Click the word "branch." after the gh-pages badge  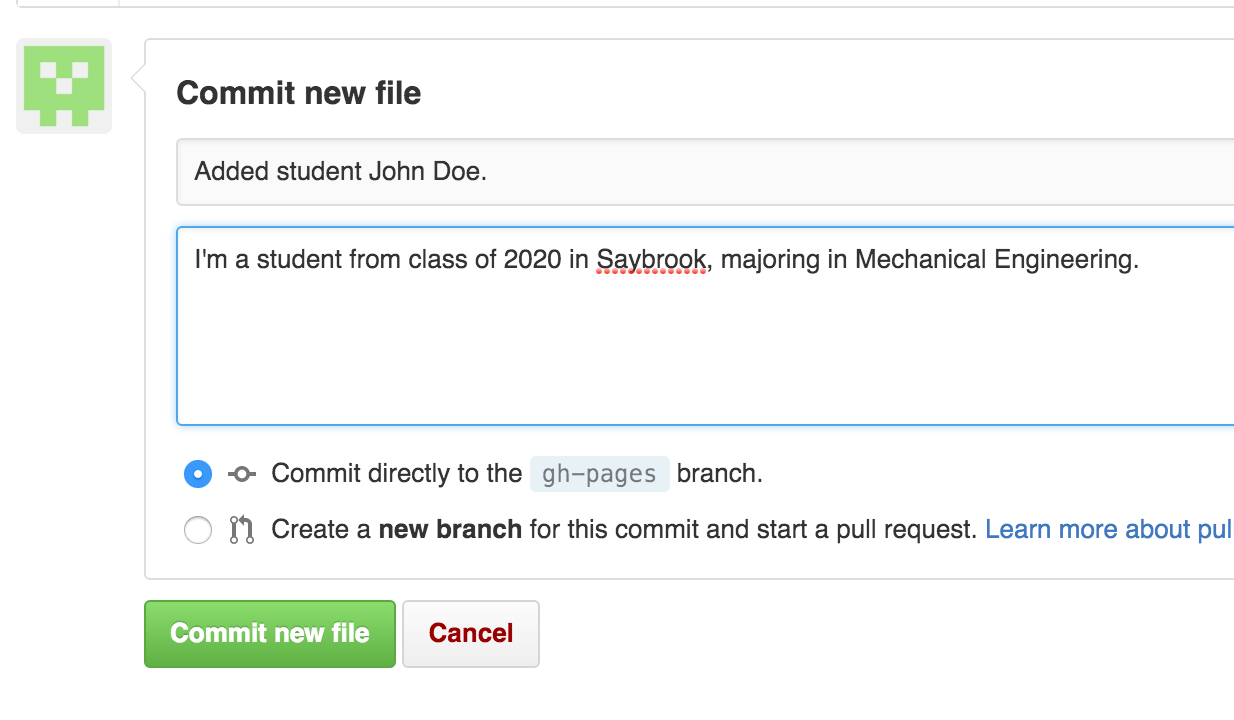click(720, 473)
